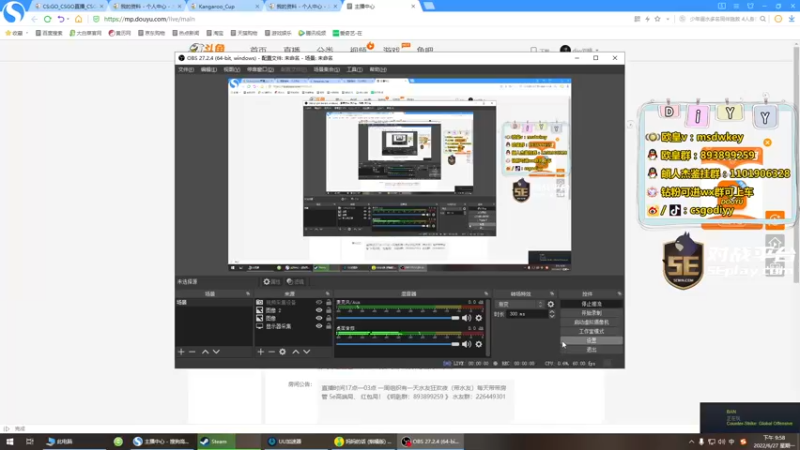800x450 pixels.
Task: Click the browser address bar URL
Action: click(x=149, y=19)
